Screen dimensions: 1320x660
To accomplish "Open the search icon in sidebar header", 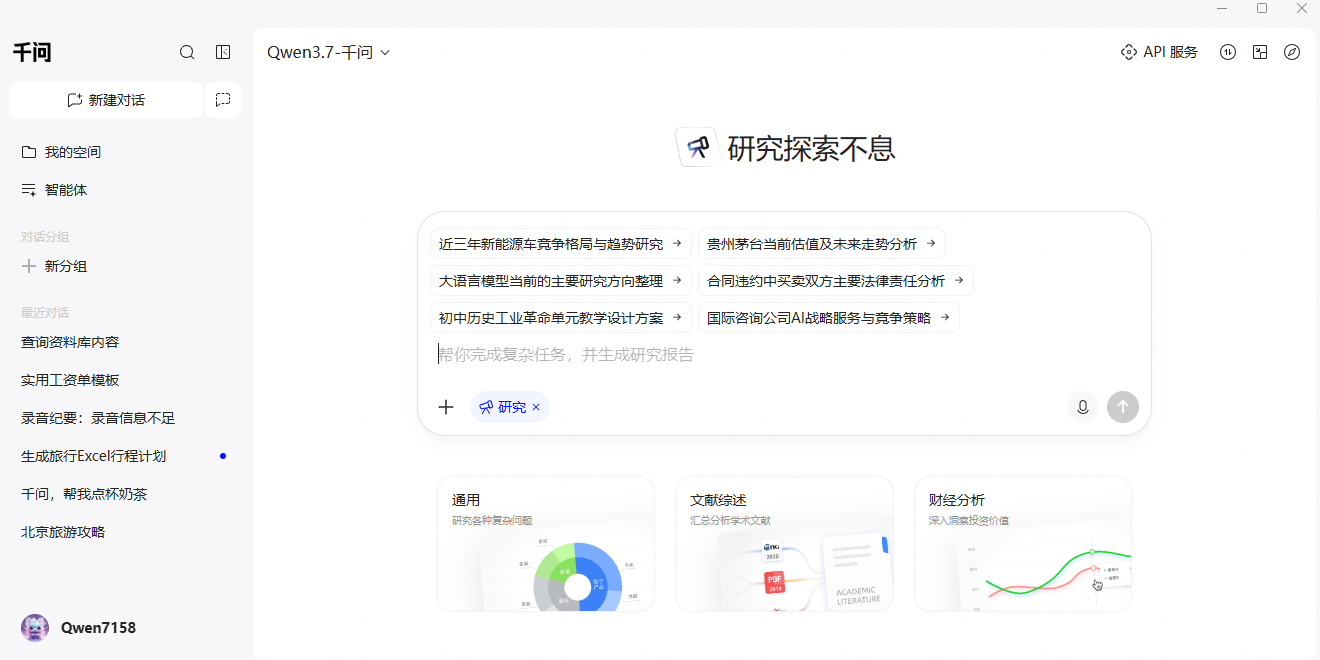I will pyautogui.click(x=187, y=52).
